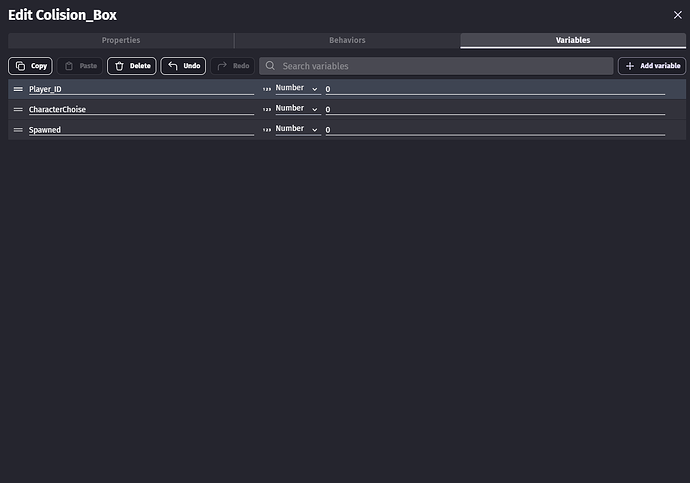The image size is (690, 483).
Task: Open the type dropdown for Player_ID
Action: click(x=297, y=88)
